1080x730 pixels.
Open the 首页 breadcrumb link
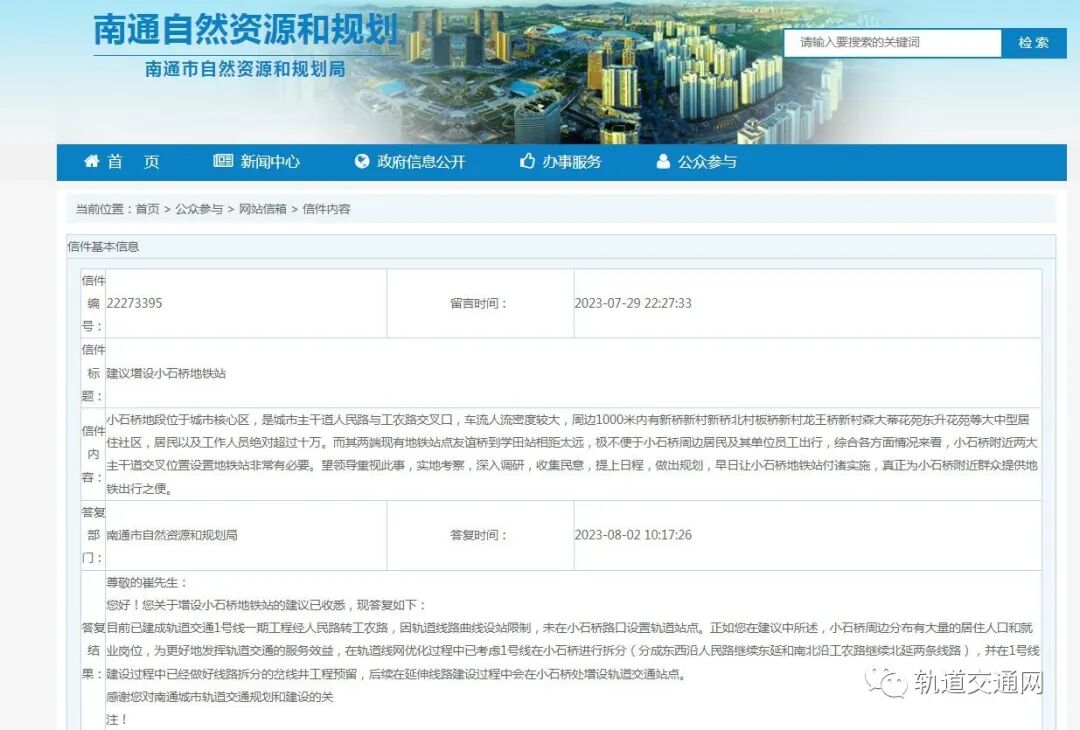point(143,209)
